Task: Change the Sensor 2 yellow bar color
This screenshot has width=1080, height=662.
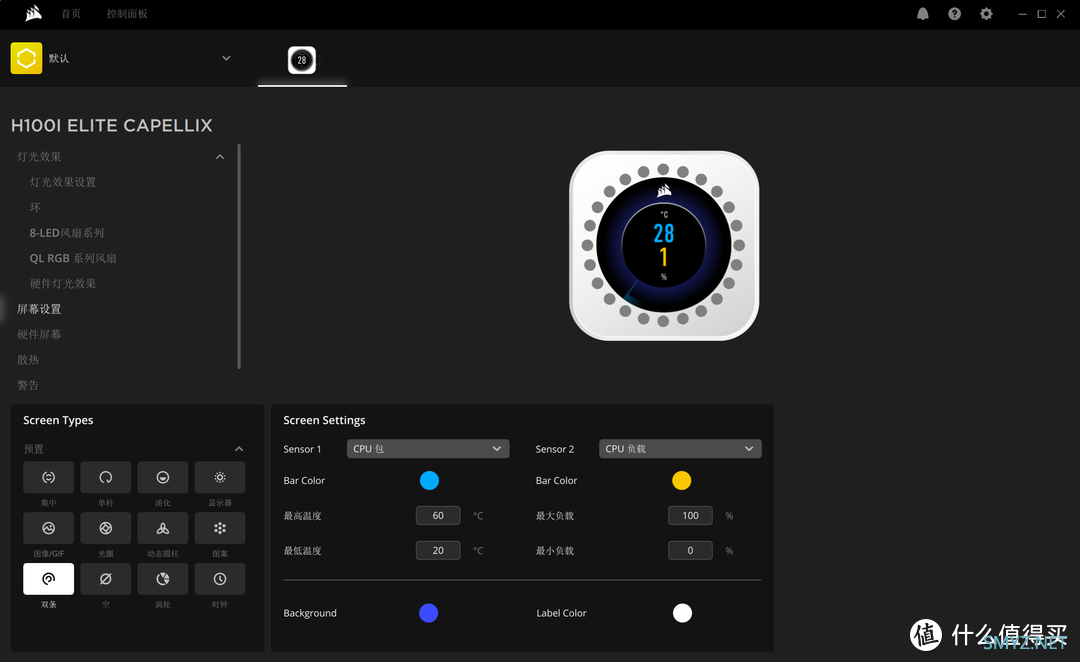Action: 681,480
